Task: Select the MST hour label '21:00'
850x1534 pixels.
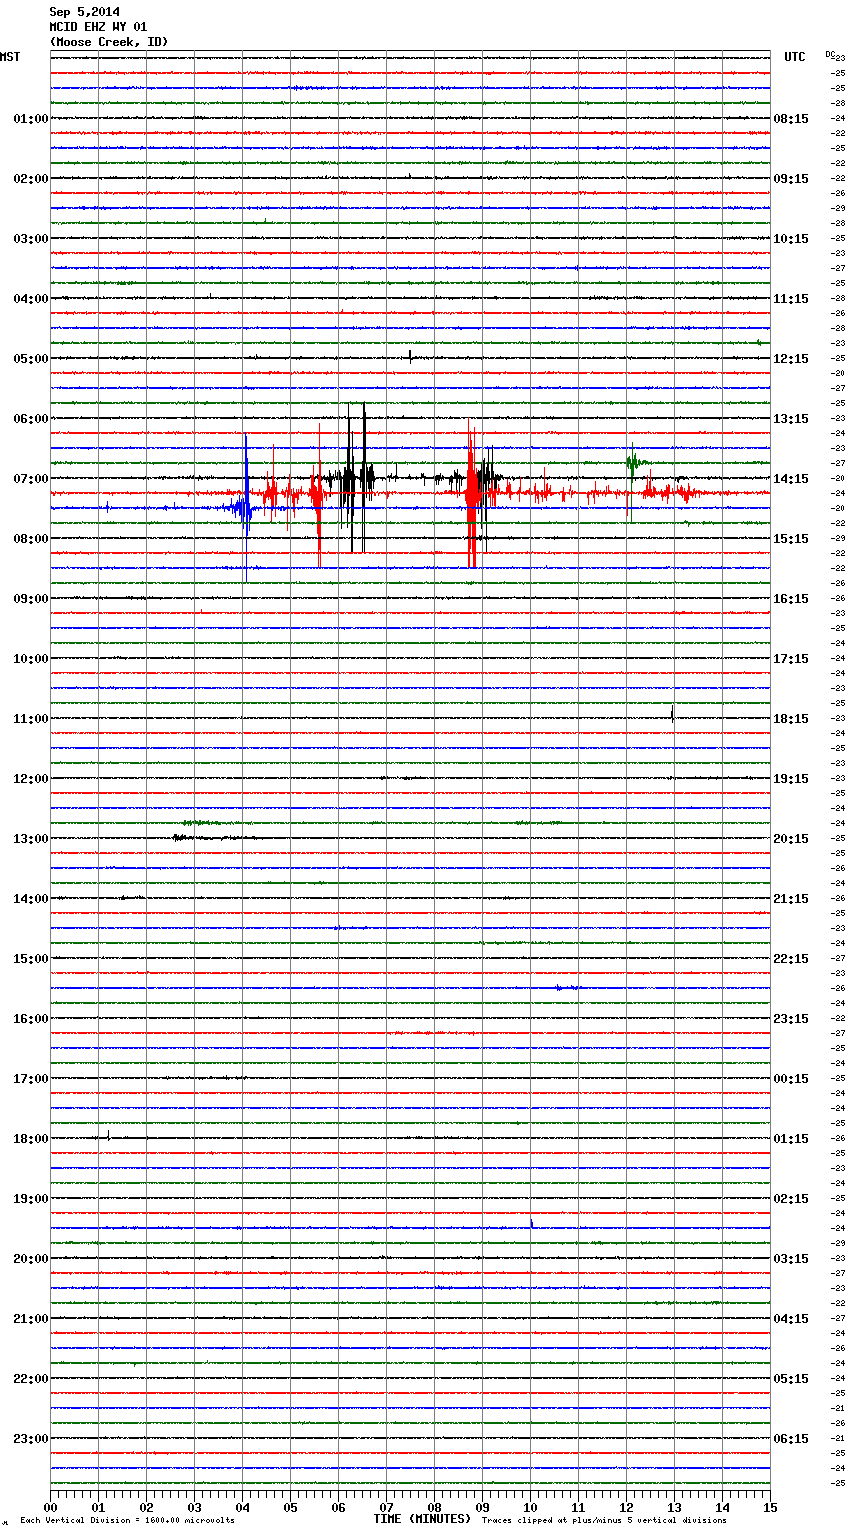Action: pos(30,1319)
